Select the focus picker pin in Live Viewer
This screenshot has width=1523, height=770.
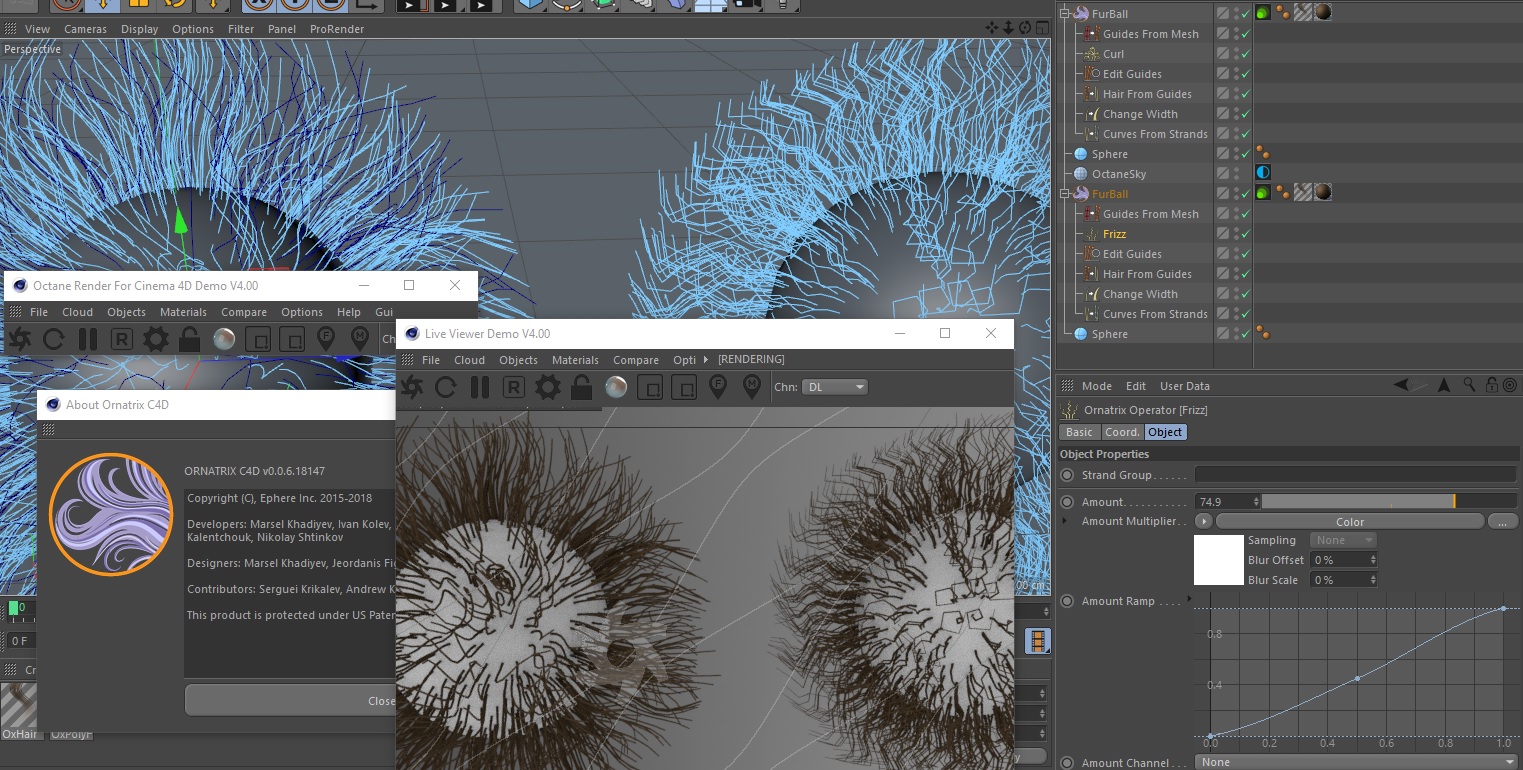(717, 387)
